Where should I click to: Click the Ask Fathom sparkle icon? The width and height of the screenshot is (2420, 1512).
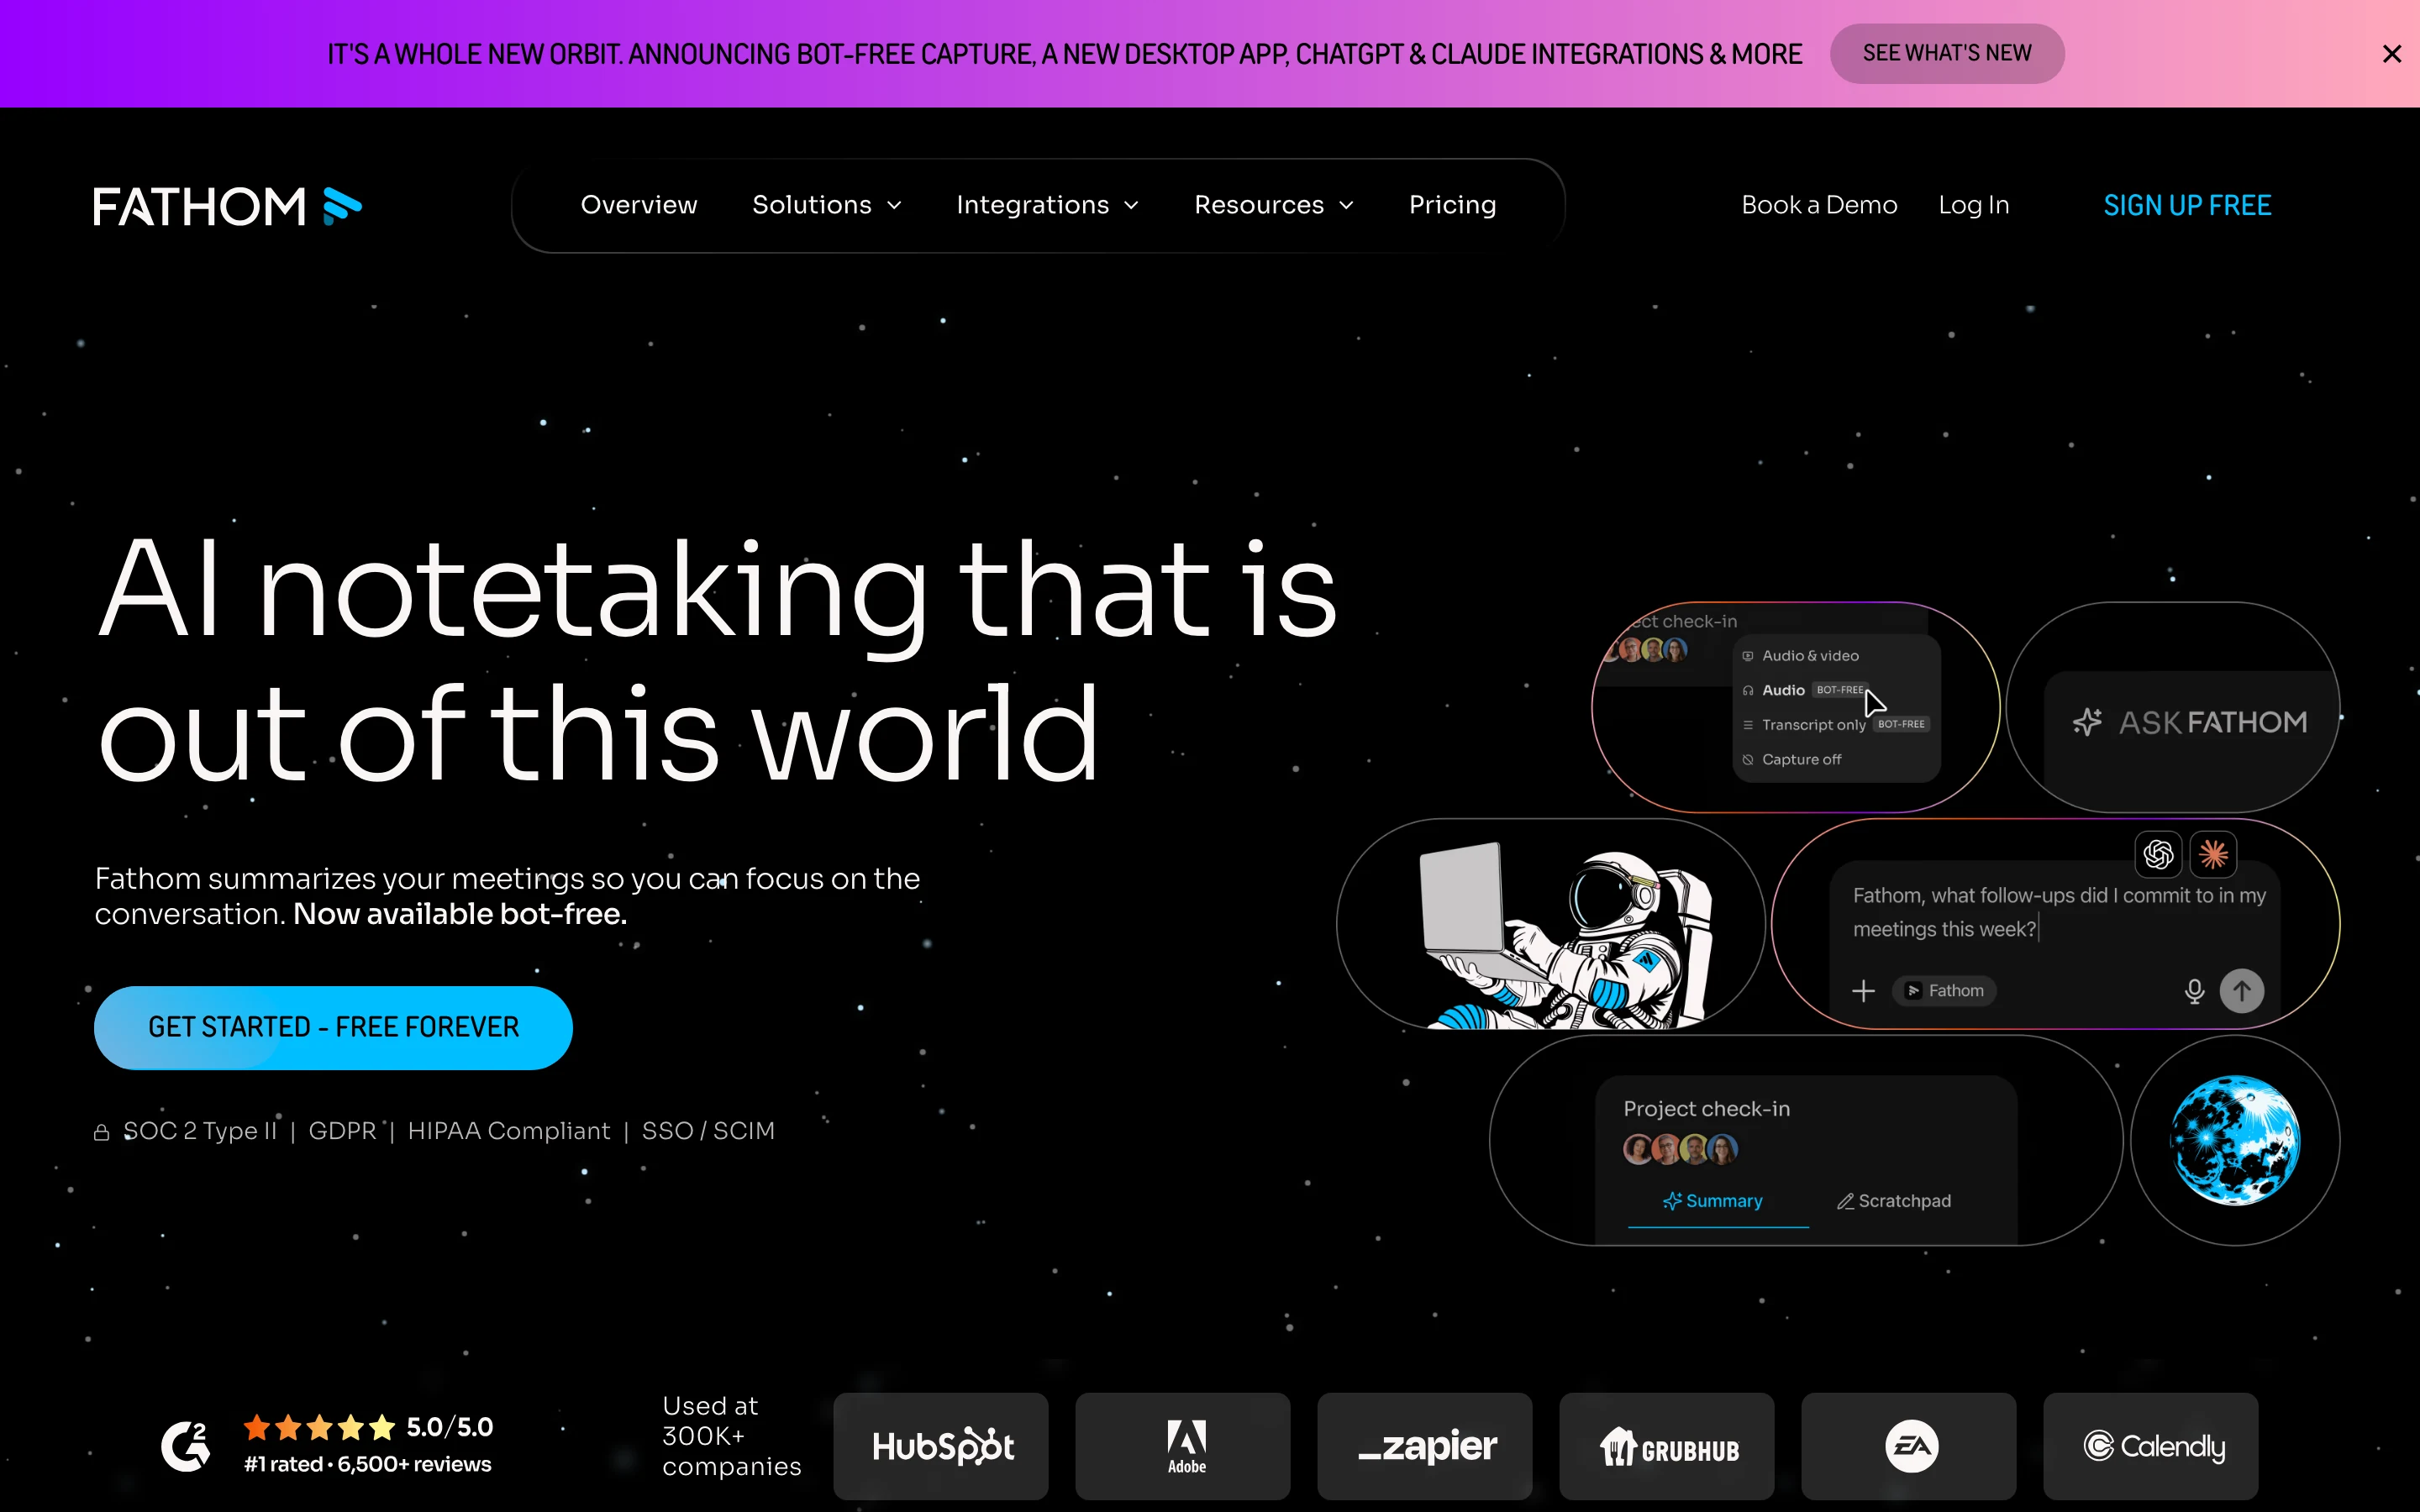pos(2087,722)
